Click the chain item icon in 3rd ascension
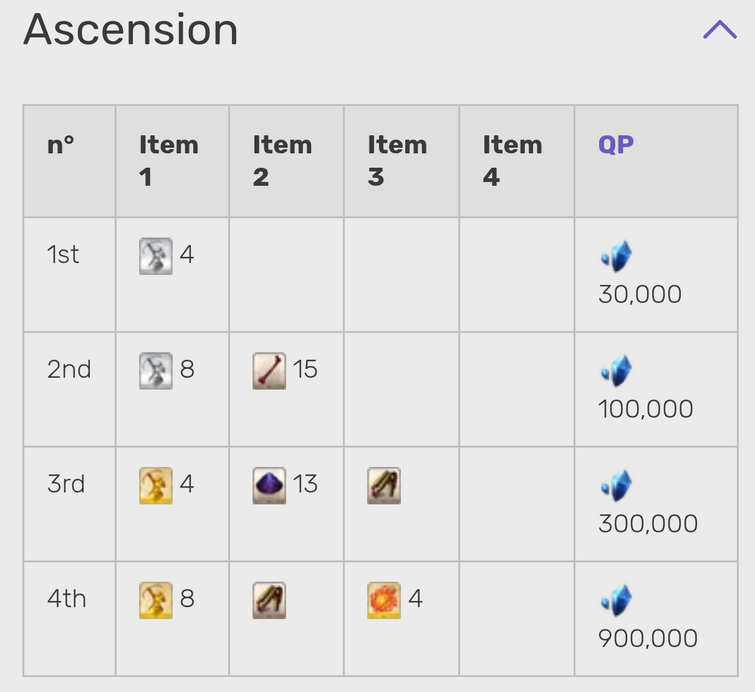Image resolution: width=755 pixels, height=692 pixels. [x=384, y=485]
